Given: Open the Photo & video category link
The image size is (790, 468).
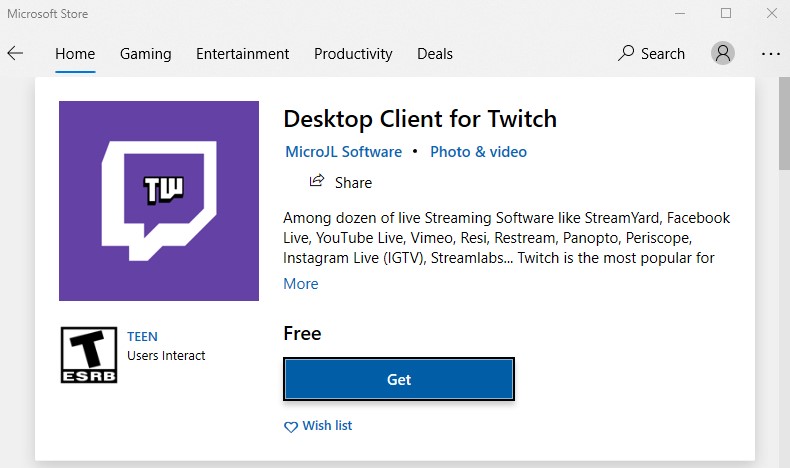Looking at the screenshot, I should click(478, 152).
